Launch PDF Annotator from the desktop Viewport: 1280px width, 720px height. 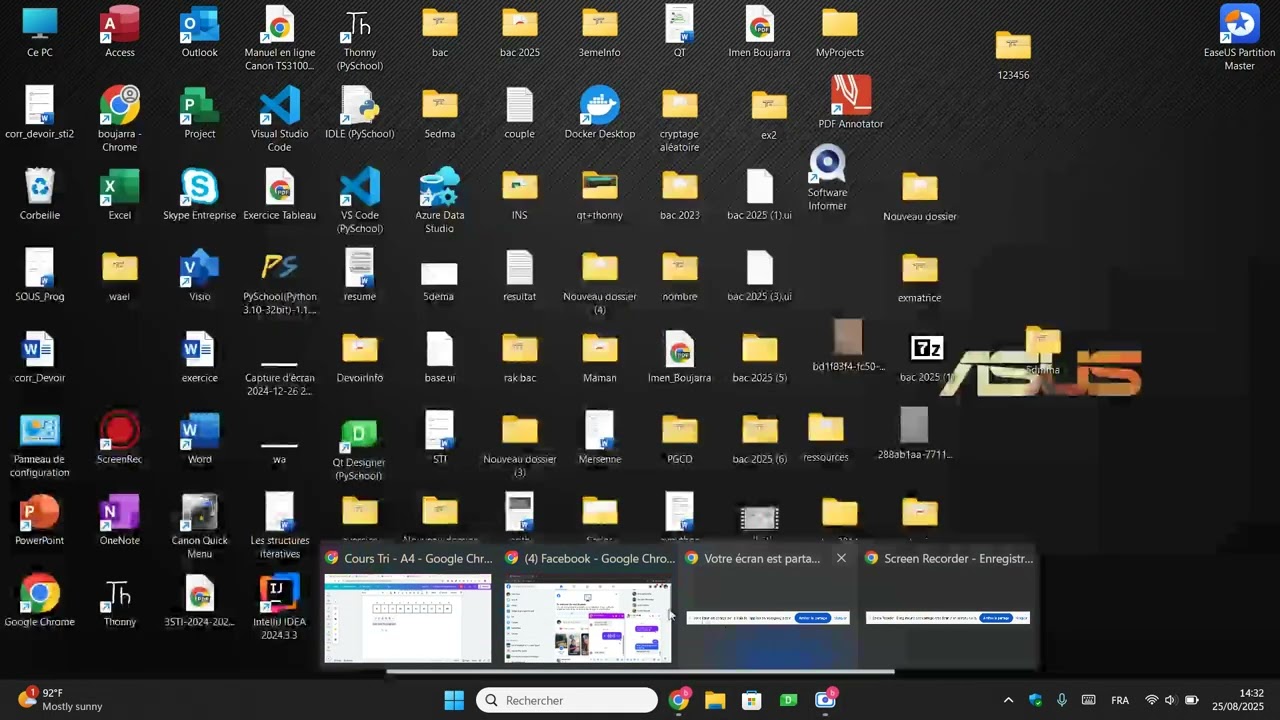coord(851,102)
